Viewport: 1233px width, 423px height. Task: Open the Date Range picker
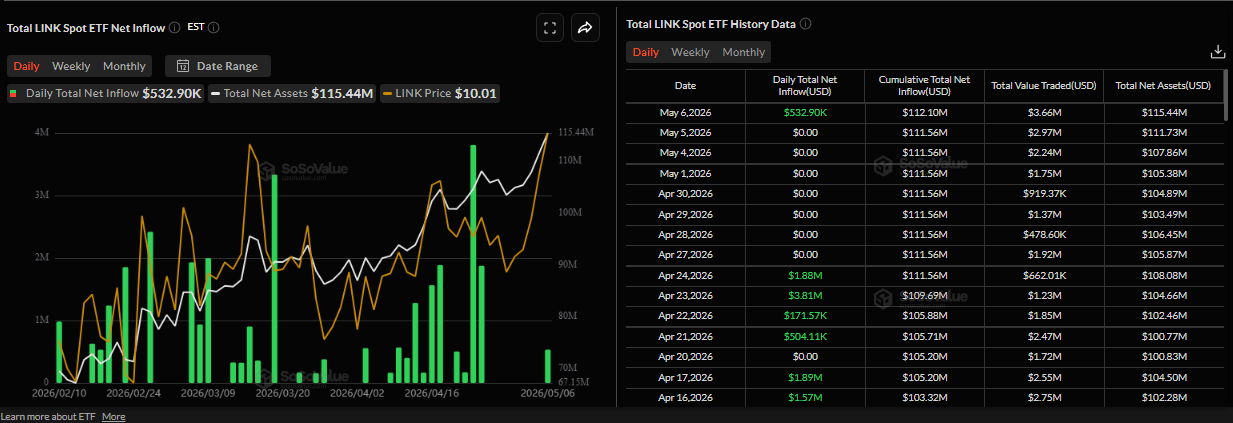click(218, 66)
